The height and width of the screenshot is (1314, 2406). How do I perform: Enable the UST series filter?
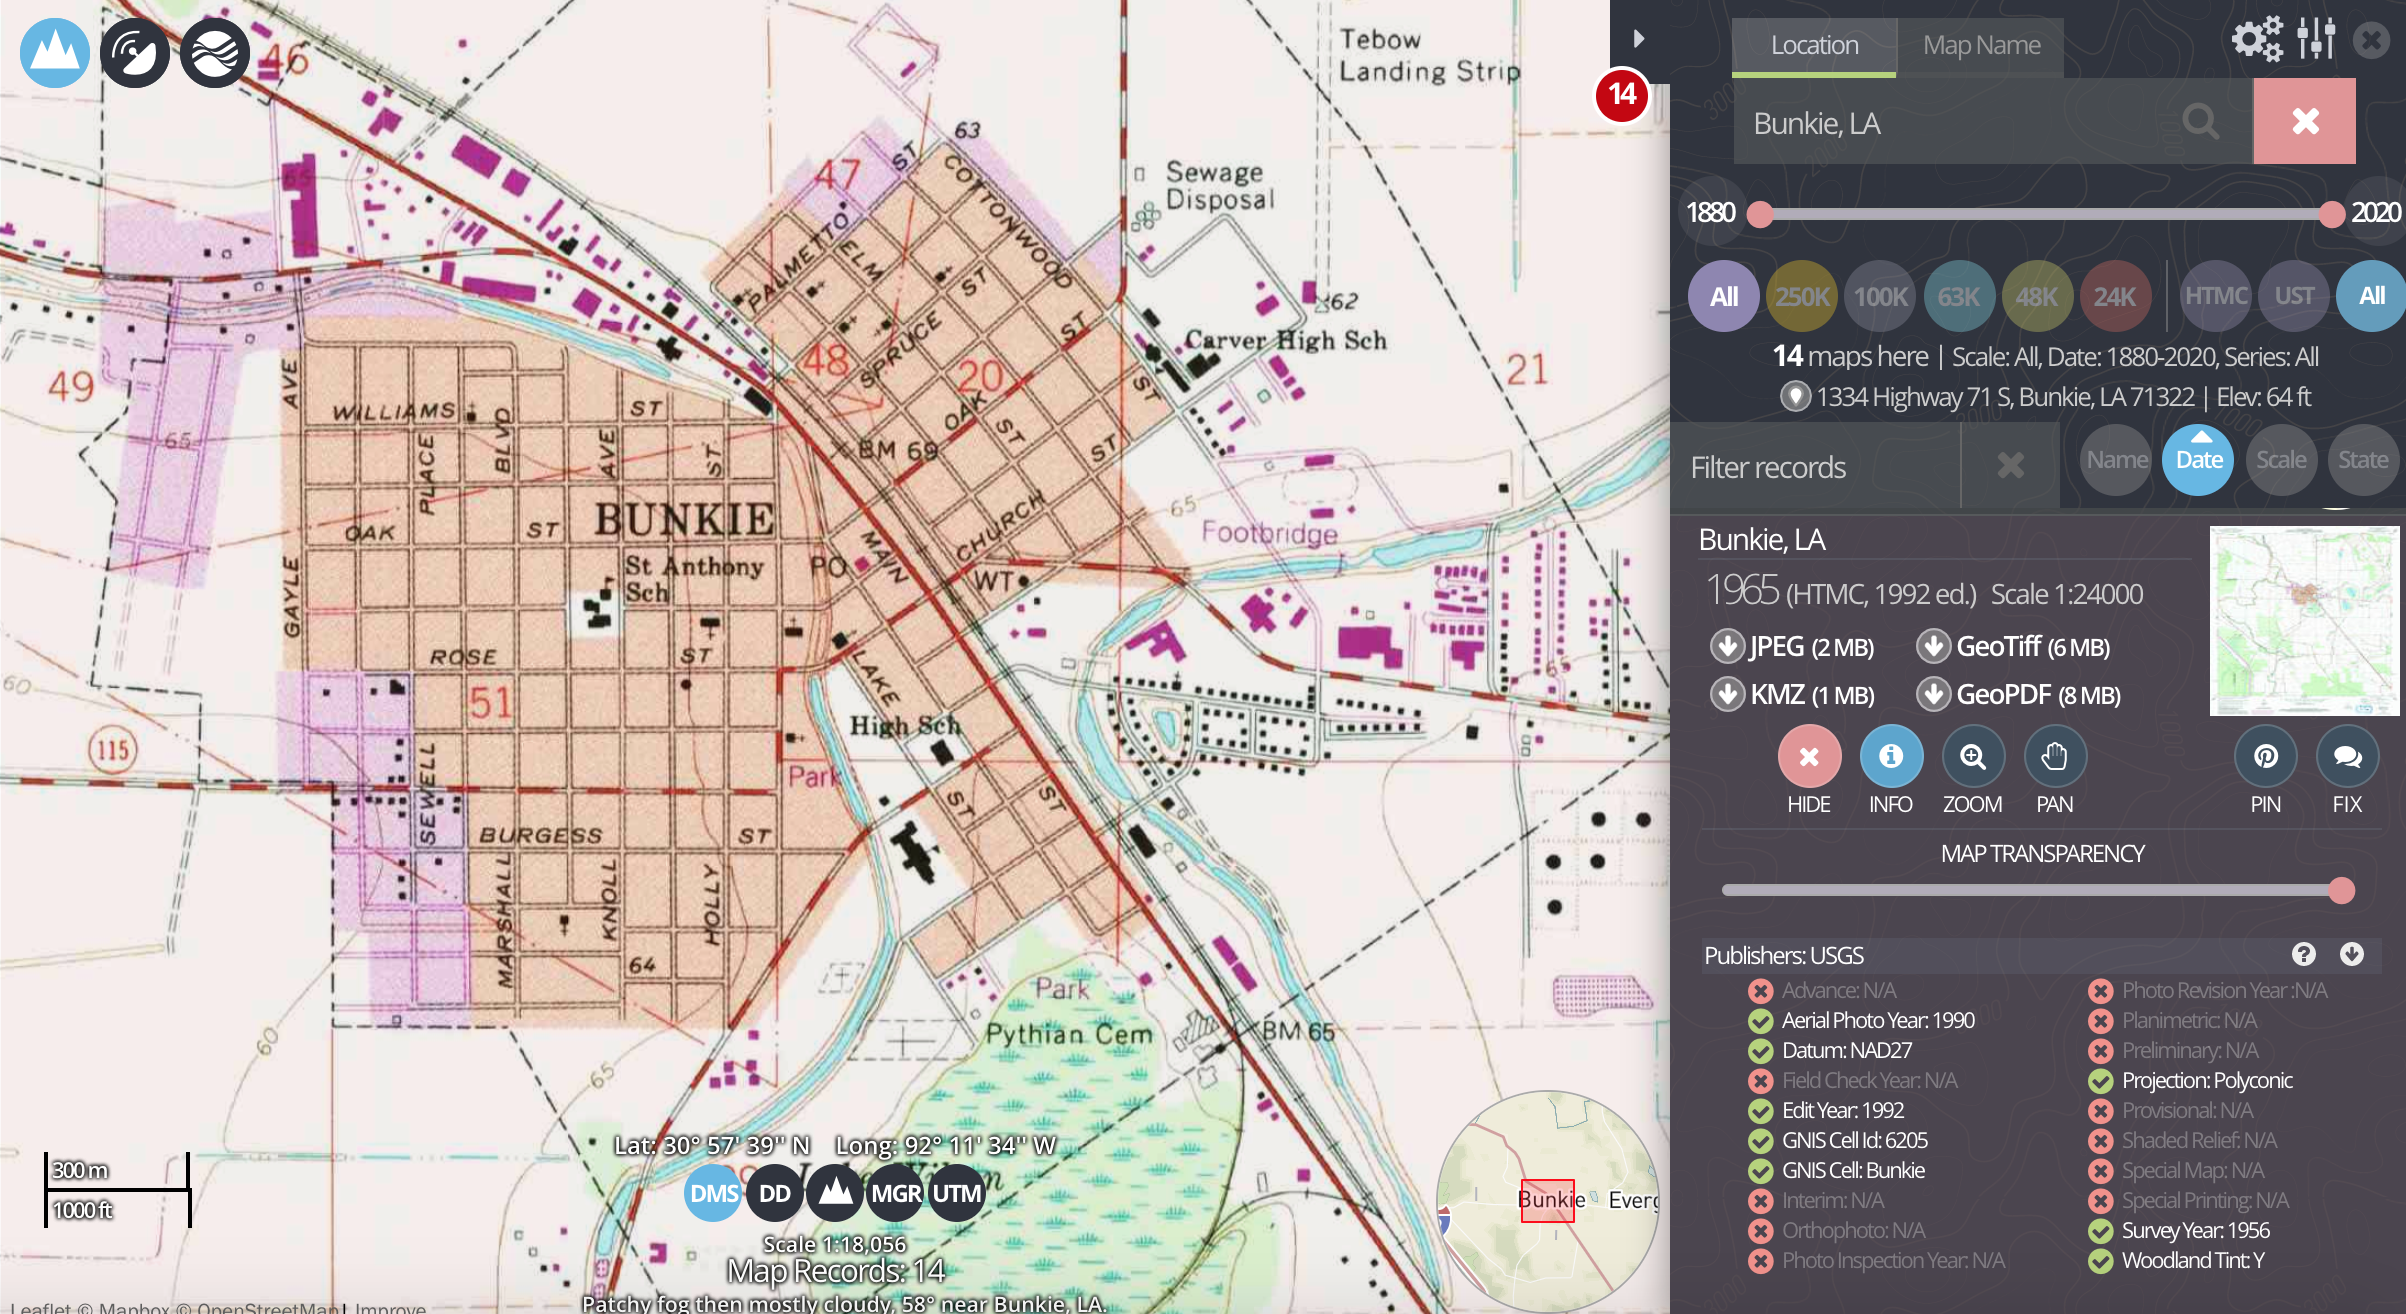coord(2293,296)
